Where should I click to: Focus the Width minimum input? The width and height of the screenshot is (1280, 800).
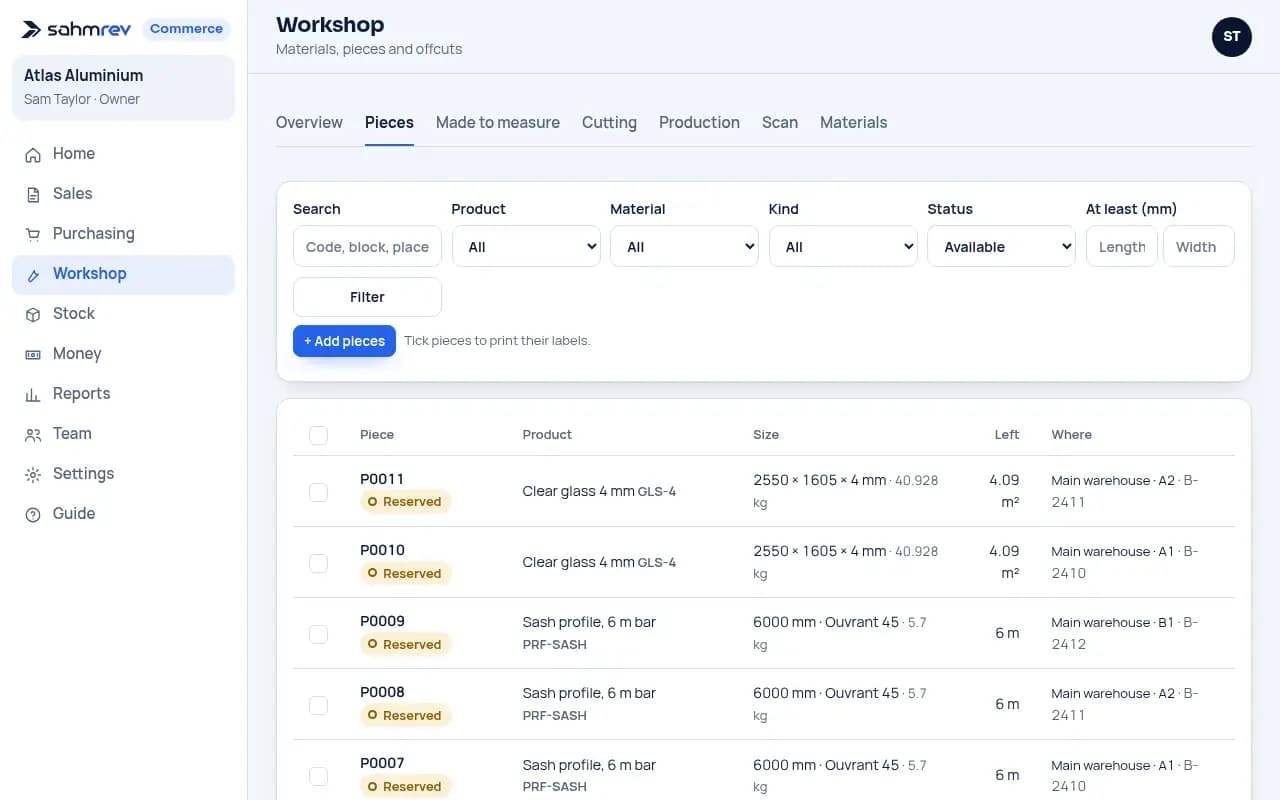click(x=1199, y=246)
